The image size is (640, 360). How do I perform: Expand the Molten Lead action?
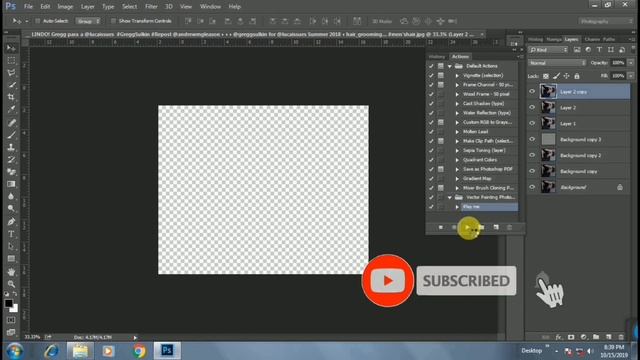pyautogui.click(x=457, y=132)
